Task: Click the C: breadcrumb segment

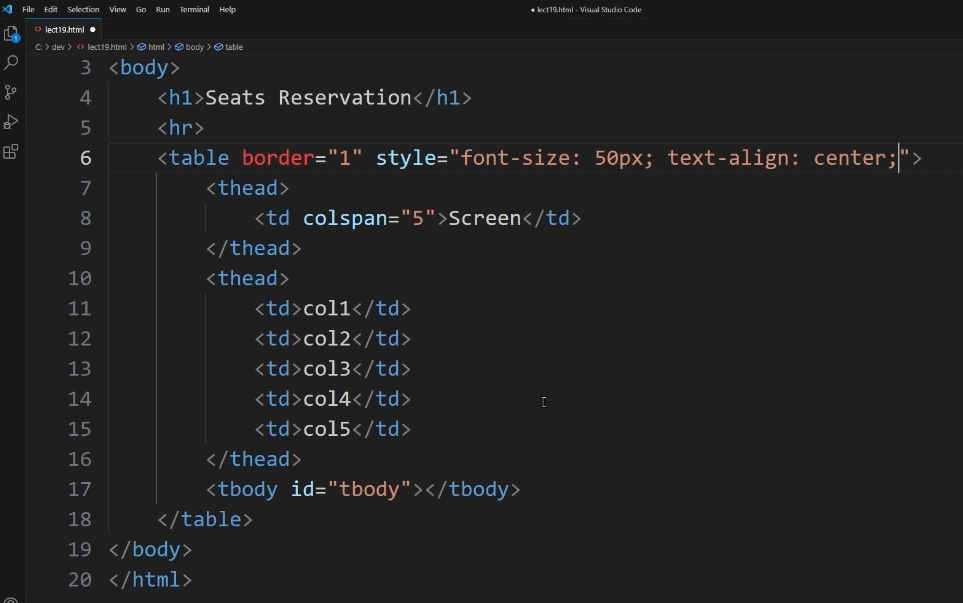Action: click(39, 47)
